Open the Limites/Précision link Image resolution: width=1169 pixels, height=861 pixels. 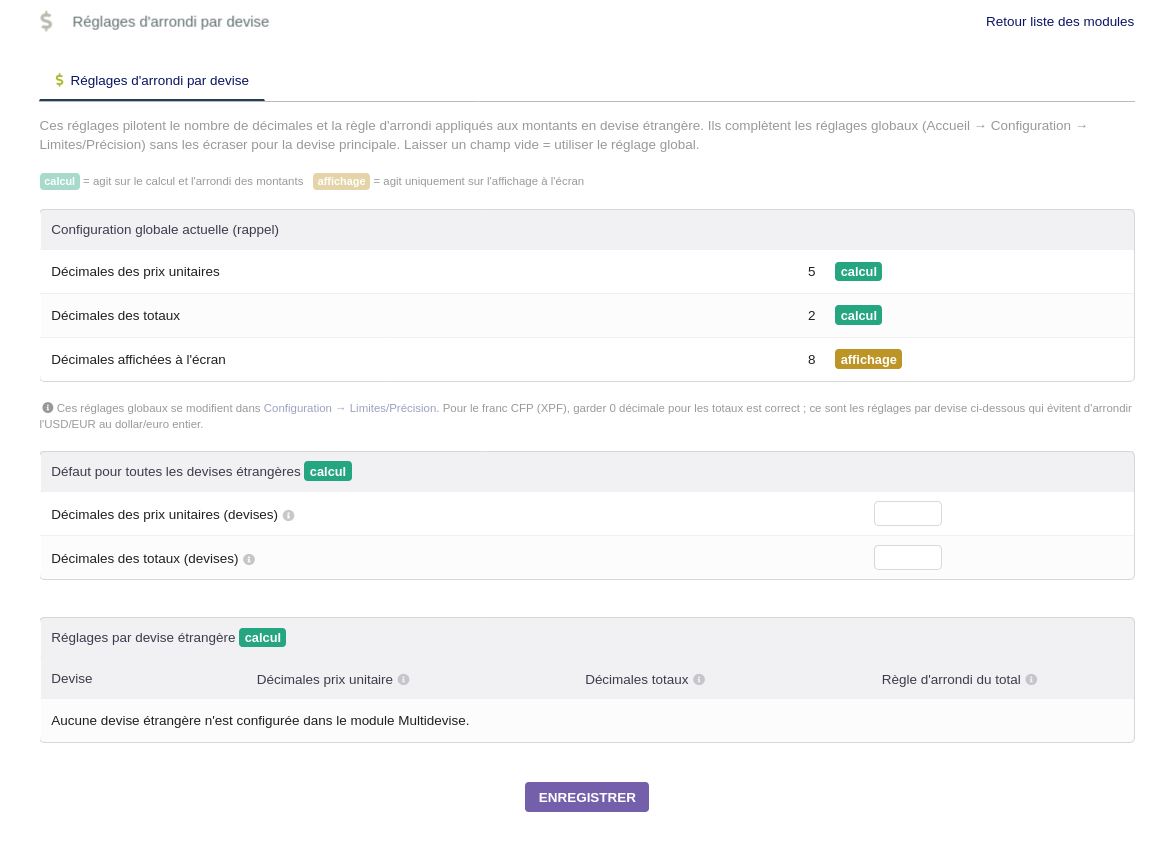pos(393,408)
